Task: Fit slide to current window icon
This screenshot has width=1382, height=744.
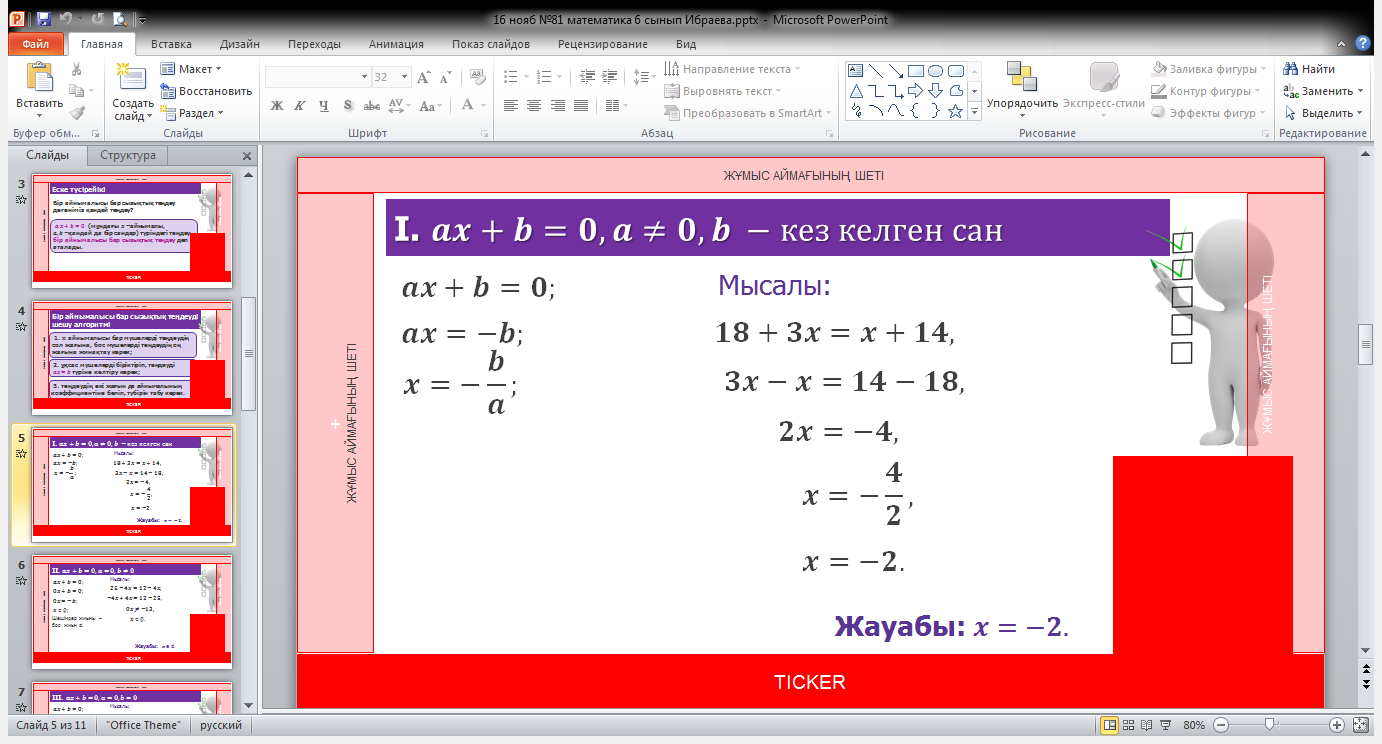Action: [x=1362, y=725]
